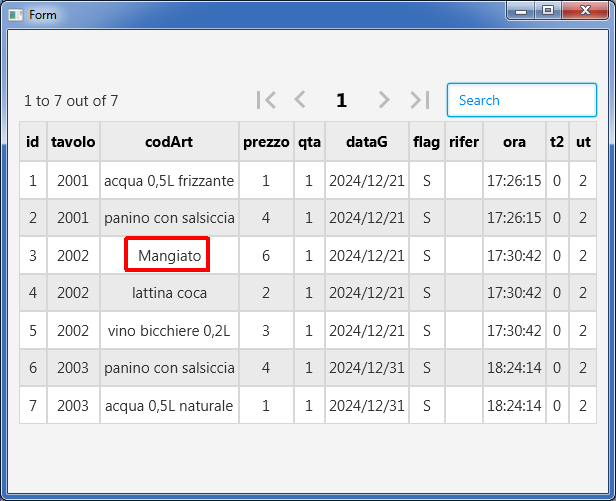Click tavolo 2003 in row 7
Screen dimensions: 616x501
click(73, 406)
